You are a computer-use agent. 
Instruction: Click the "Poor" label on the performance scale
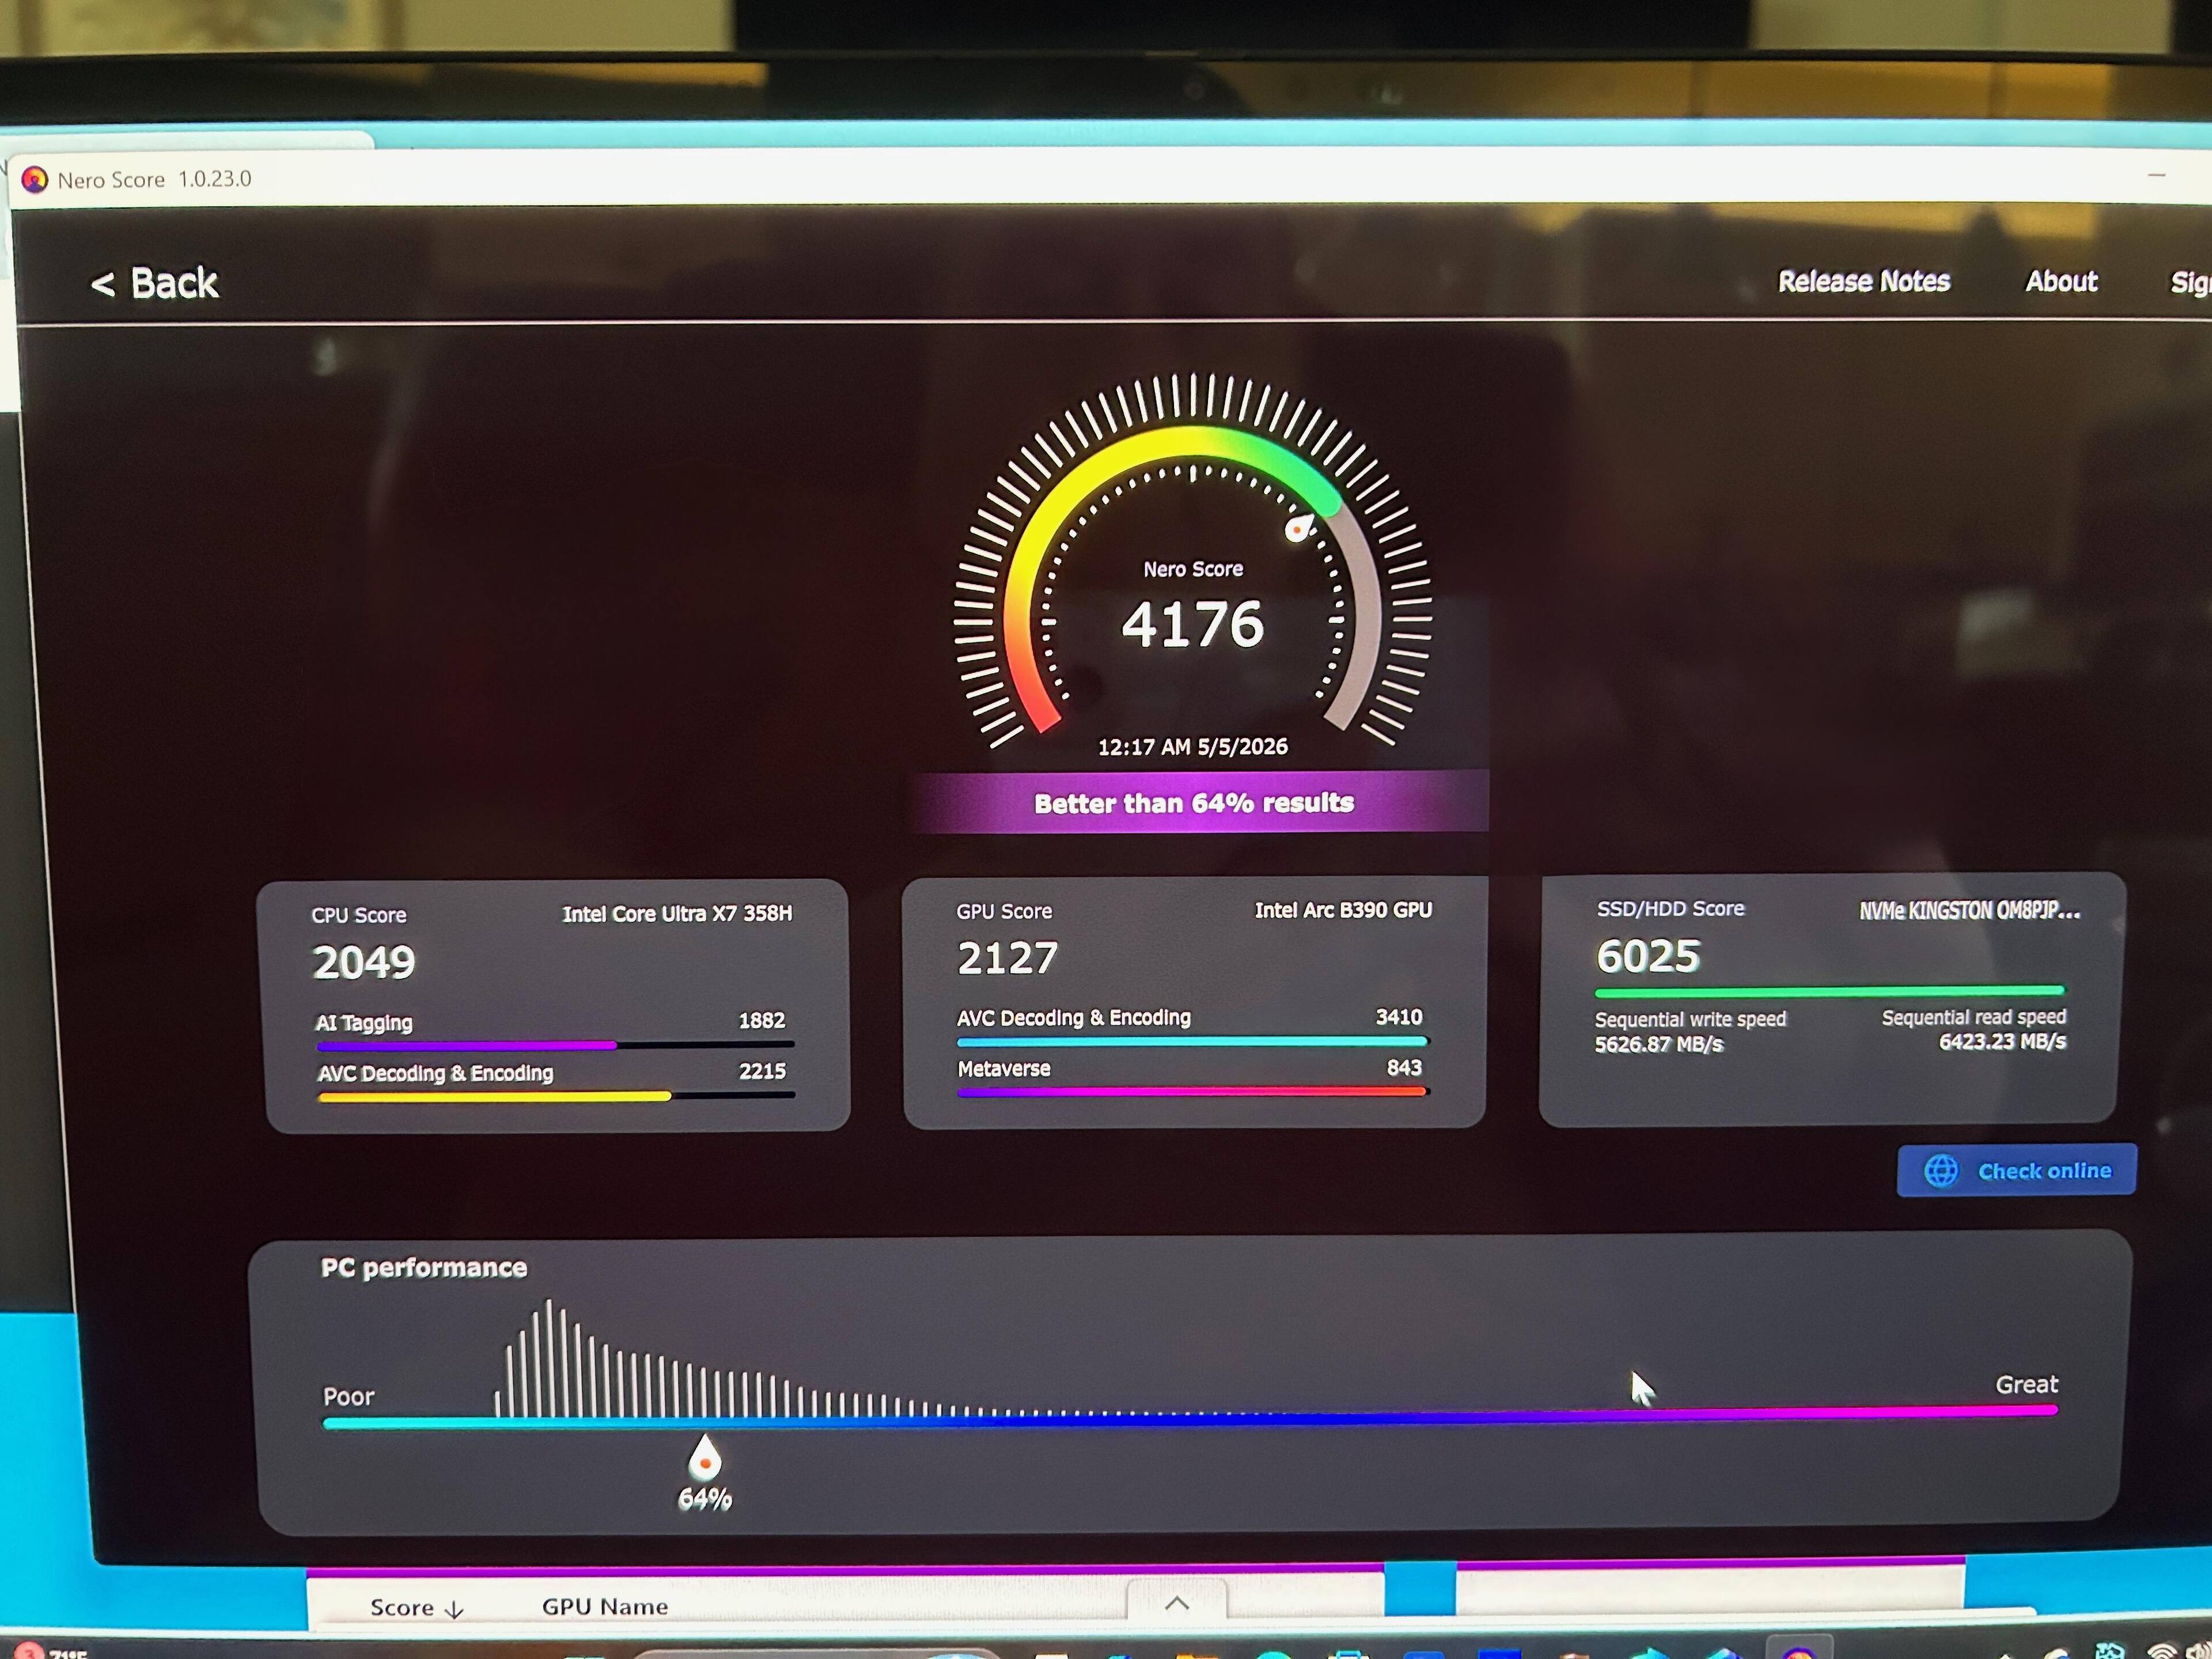[x=348, y=1396]
